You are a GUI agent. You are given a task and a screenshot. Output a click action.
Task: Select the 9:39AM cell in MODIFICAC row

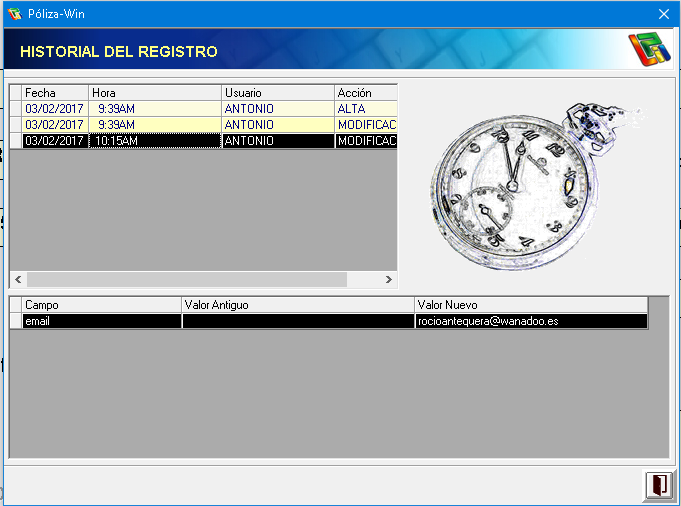coord(155,125)
